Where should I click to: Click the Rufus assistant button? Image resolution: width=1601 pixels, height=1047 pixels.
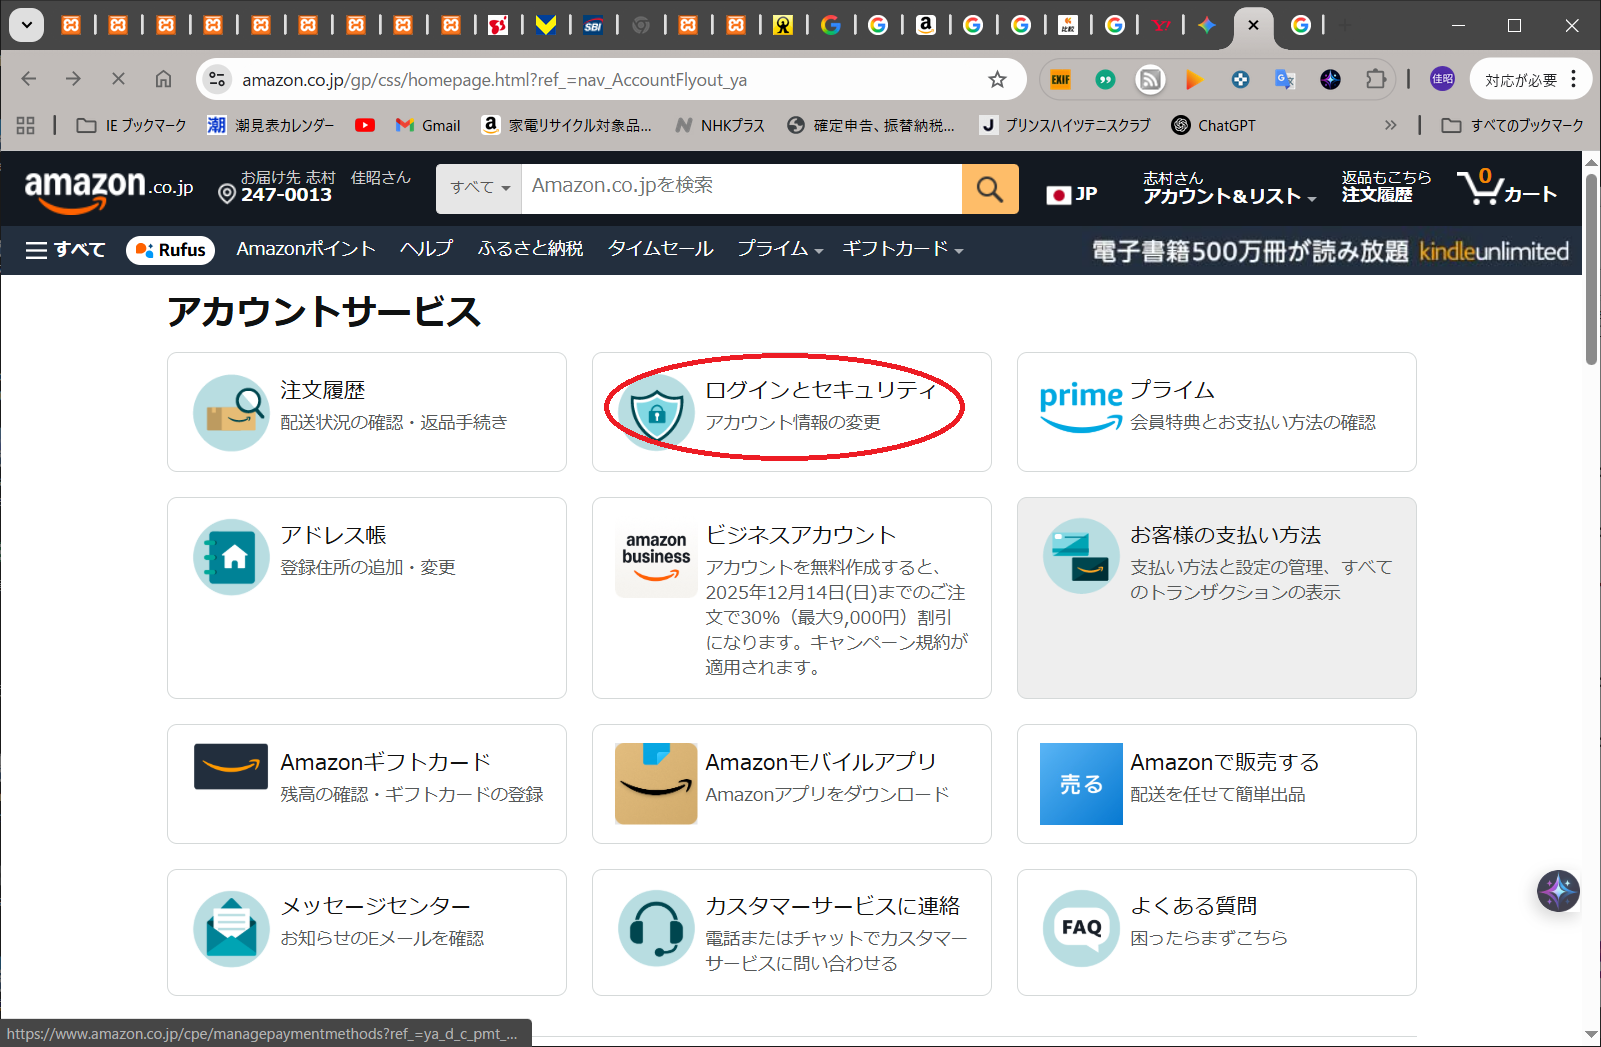[171, 250]
